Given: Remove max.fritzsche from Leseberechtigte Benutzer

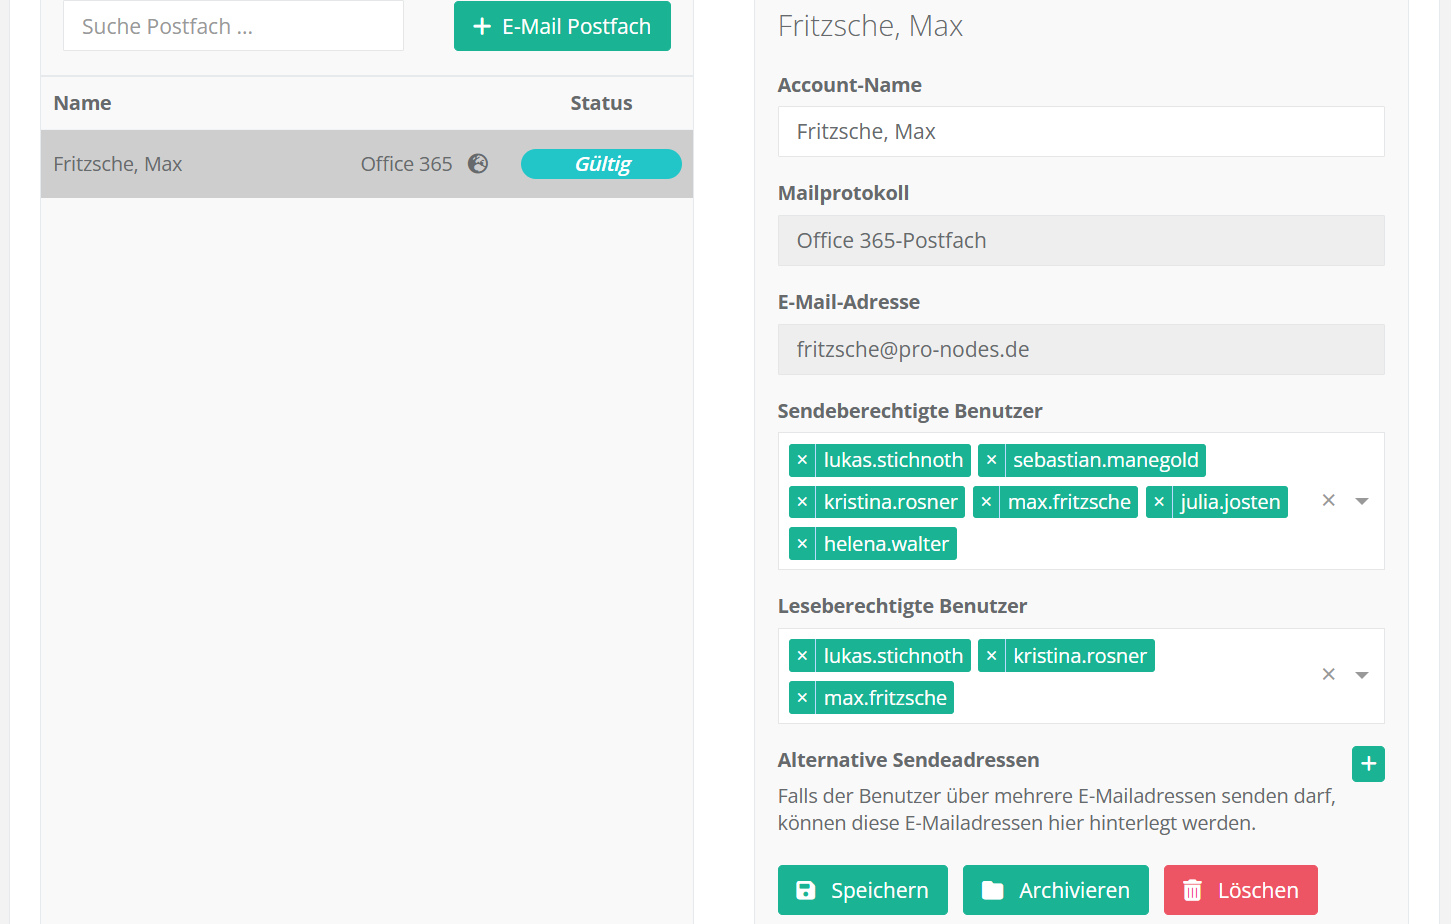Looking at the screenshot, I should coord(802,698).
